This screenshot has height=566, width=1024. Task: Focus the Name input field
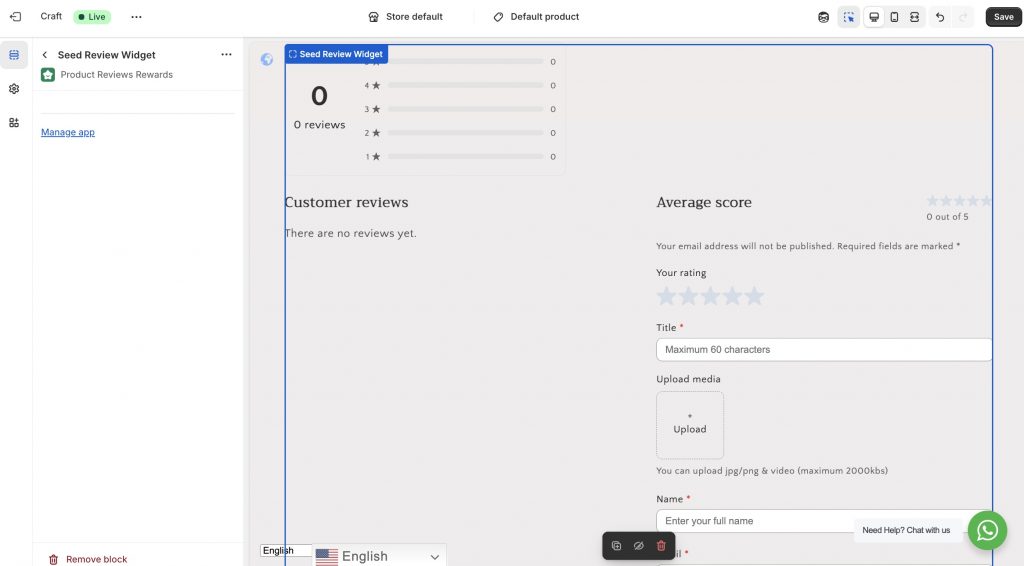824,521
